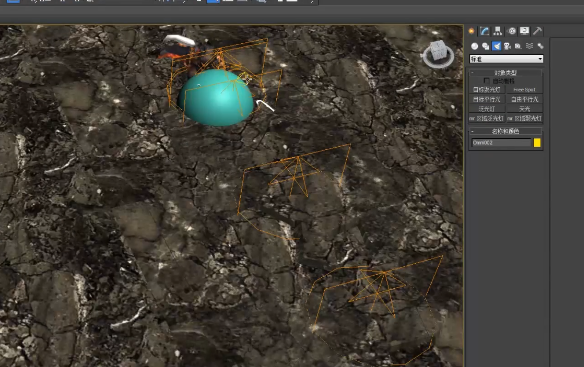Select the Lights create category
This screenshot has width=584, height=367.
pyautogui.click(x=496, y=46)
